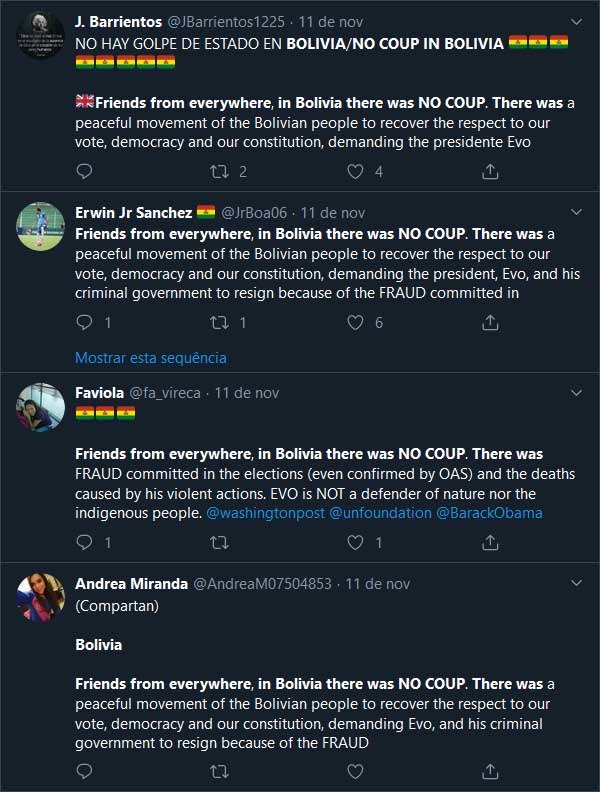Open Erwin Jr Sanchez's avatar
The height and width of the screenshot is (792, 600).
click(41, 226)
